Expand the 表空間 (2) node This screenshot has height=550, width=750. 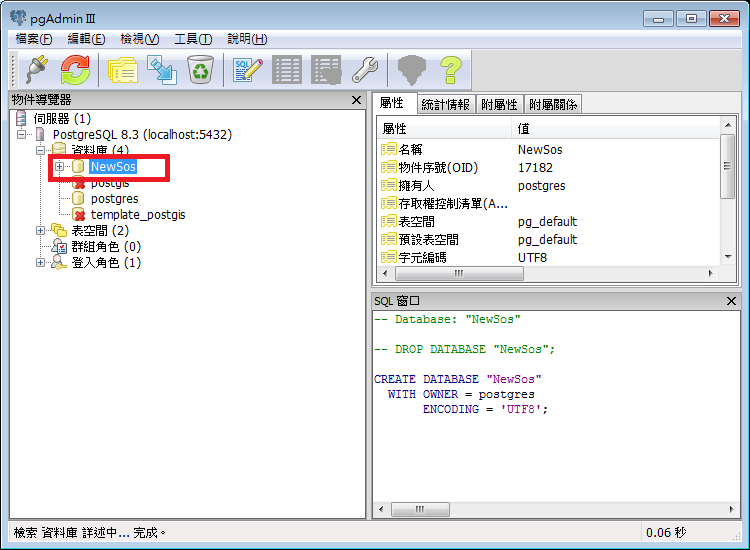(41, 231)
